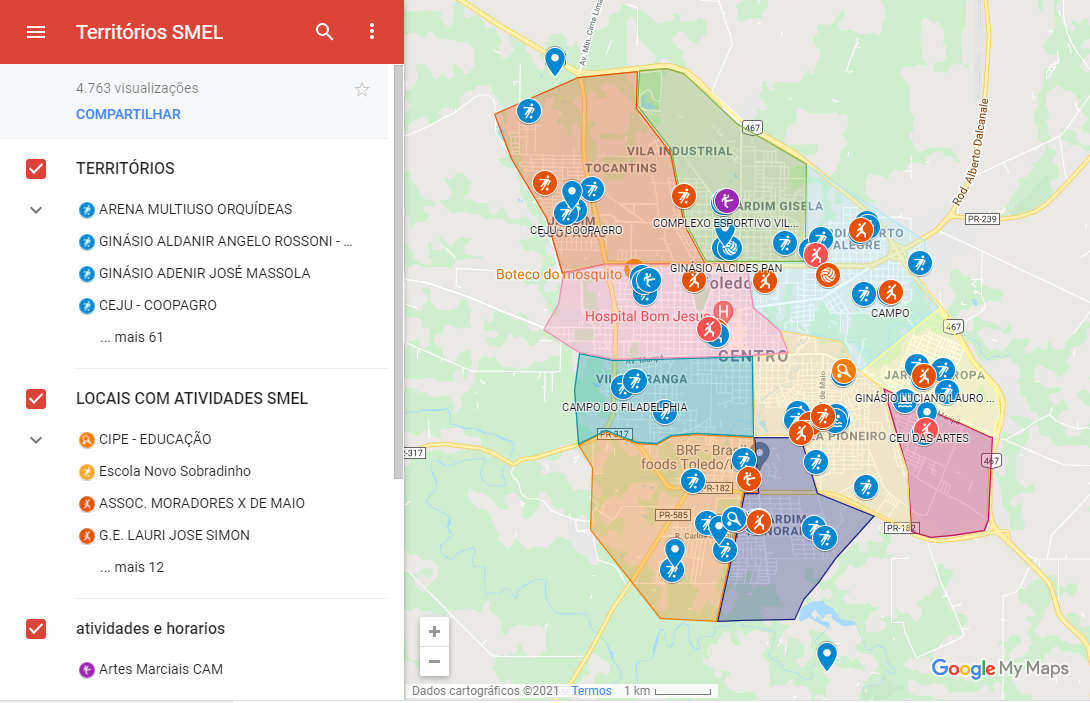Star this map with the star icon

click(x=361, y=89)
